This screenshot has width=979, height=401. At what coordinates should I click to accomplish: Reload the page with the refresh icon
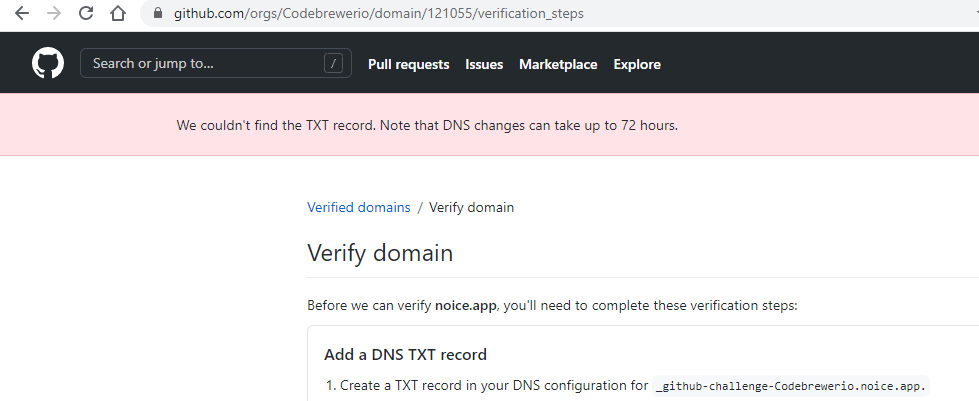coord(86,13)
